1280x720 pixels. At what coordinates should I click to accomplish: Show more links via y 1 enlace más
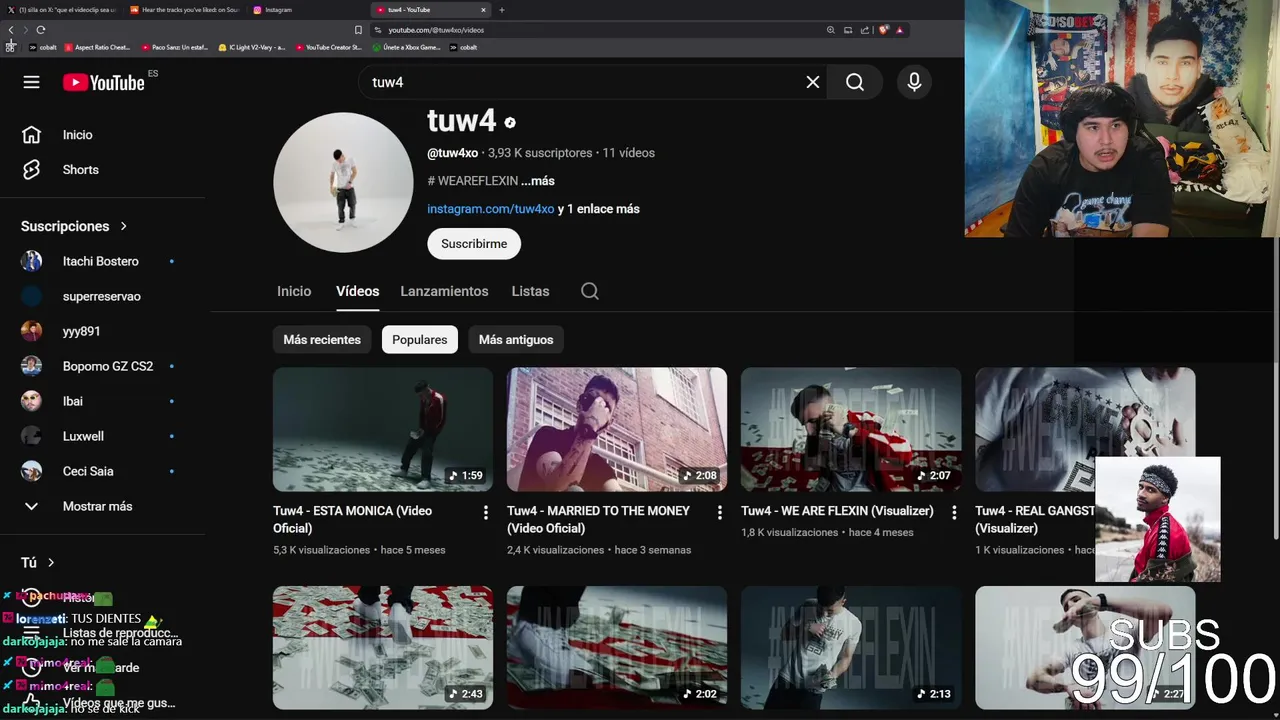[598, 209]
